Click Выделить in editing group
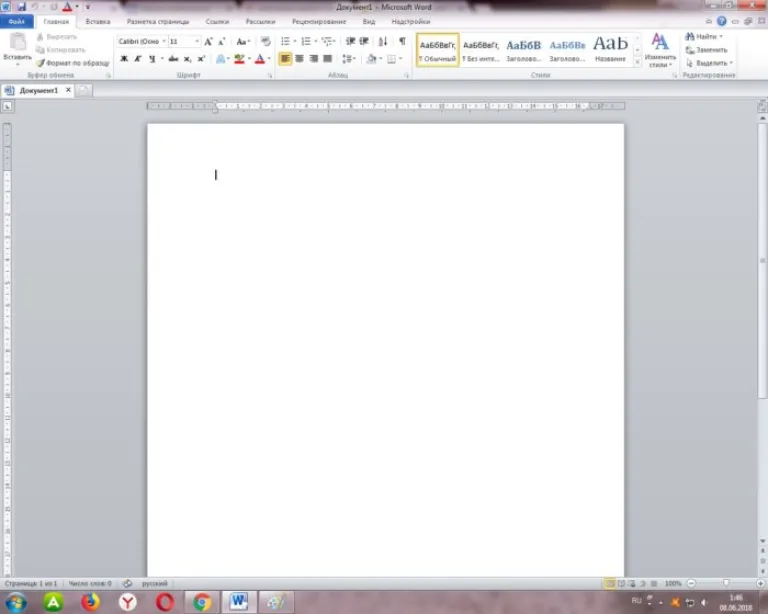This screenshot has width=768, height=614. point(709,63)
